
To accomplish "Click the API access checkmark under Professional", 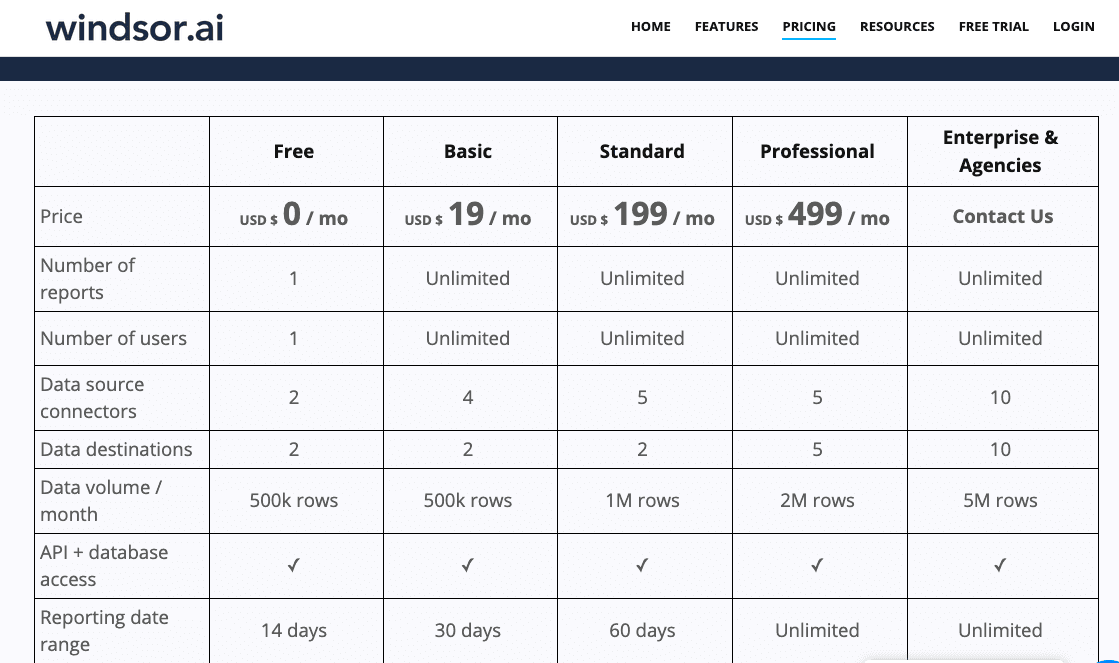I will (x=817, y=565).
